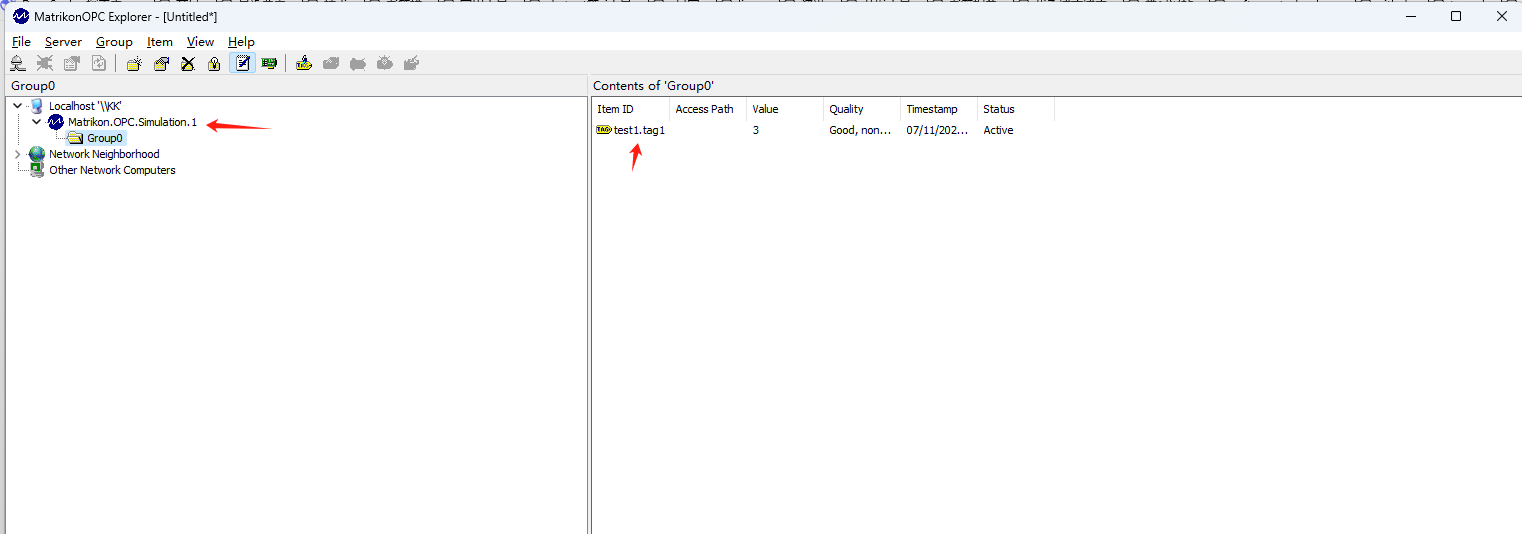Click the grayed refresh document toolbar icon
The width and height of the screenshot is (1522, 534).
99,63
